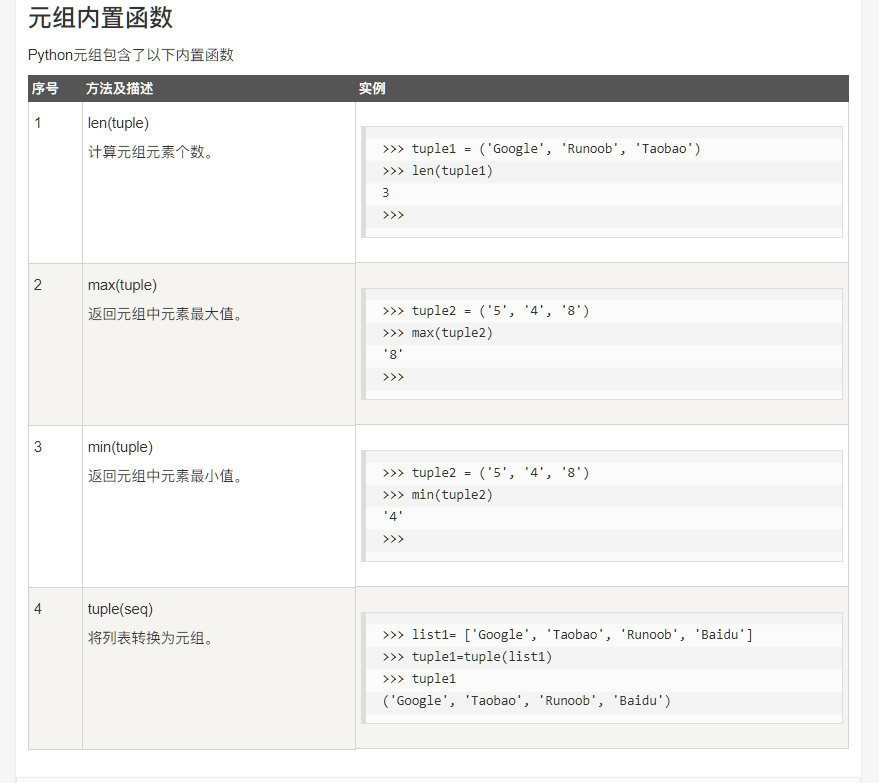Click the list1 assignment code line
This screenshot has width=879, height=783.
[x=567, y=635]
